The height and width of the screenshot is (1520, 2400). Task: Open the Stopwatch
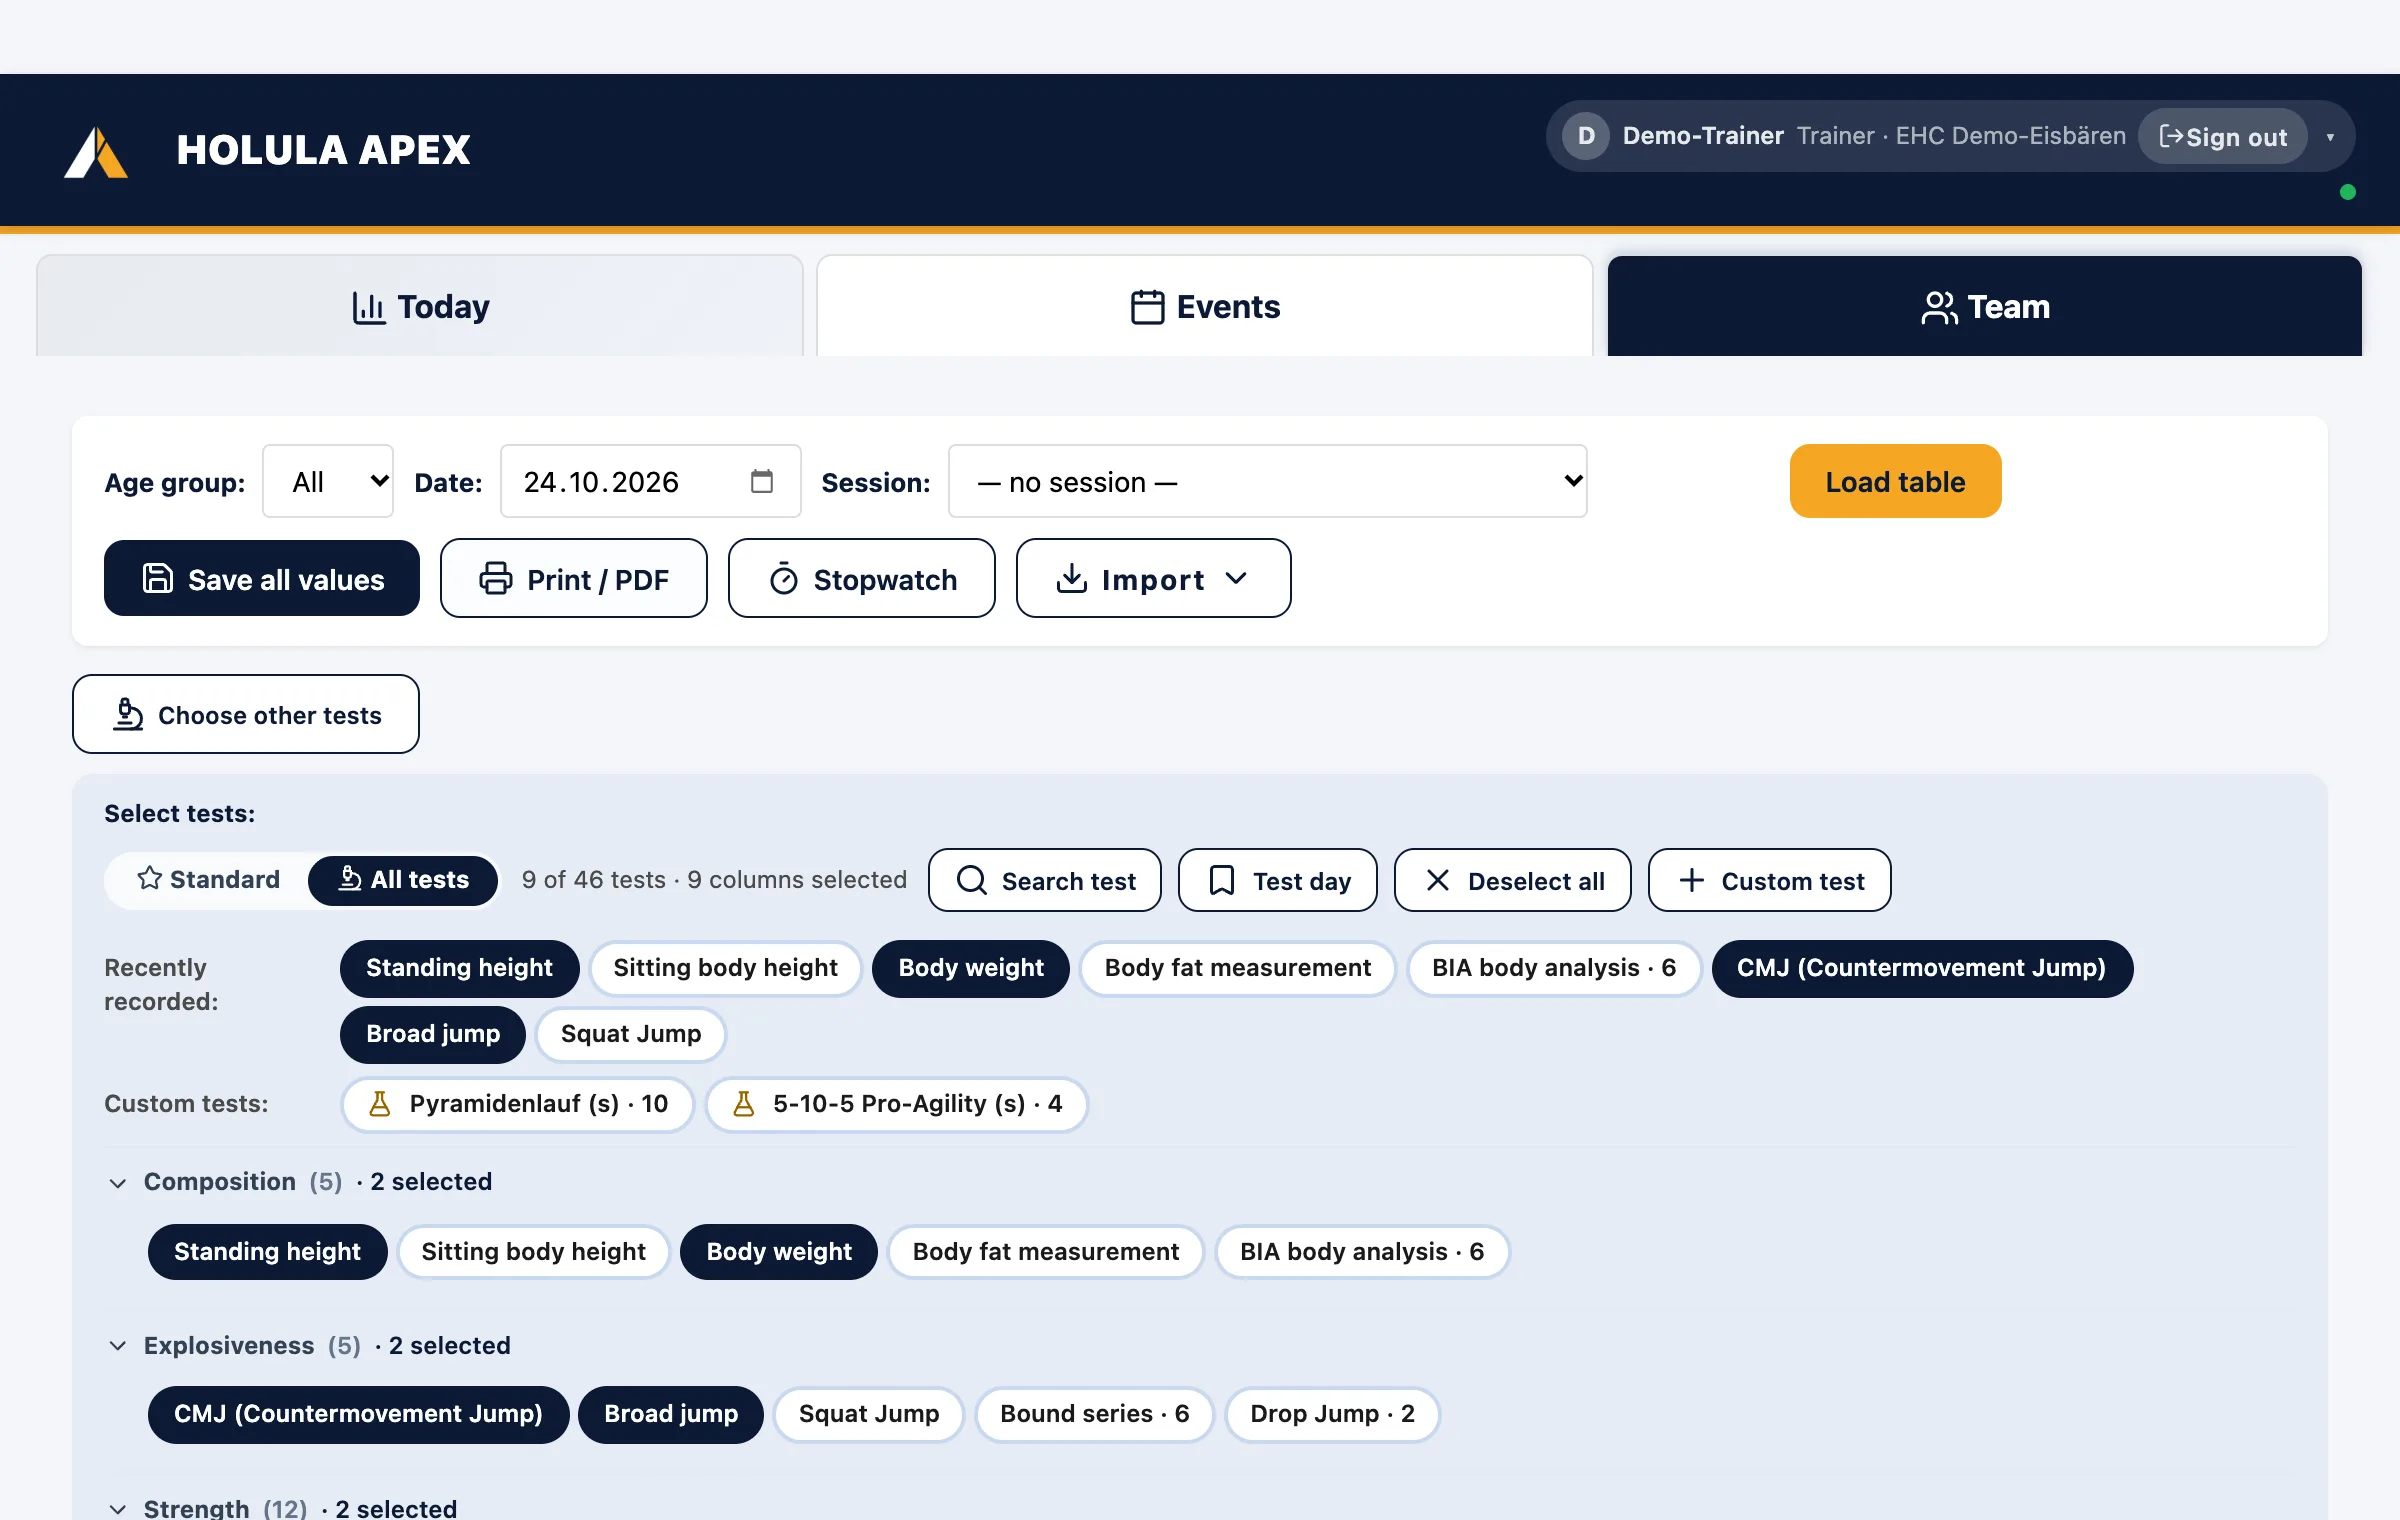862,579
